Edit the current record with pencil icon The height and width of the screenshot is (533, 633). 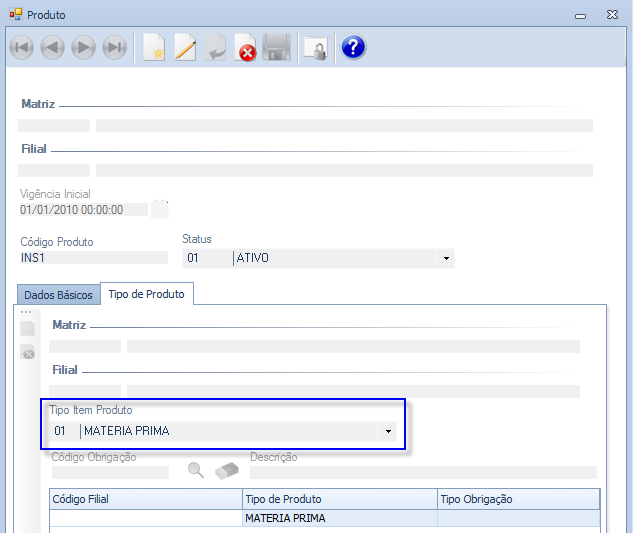click(x=185, y=48)
